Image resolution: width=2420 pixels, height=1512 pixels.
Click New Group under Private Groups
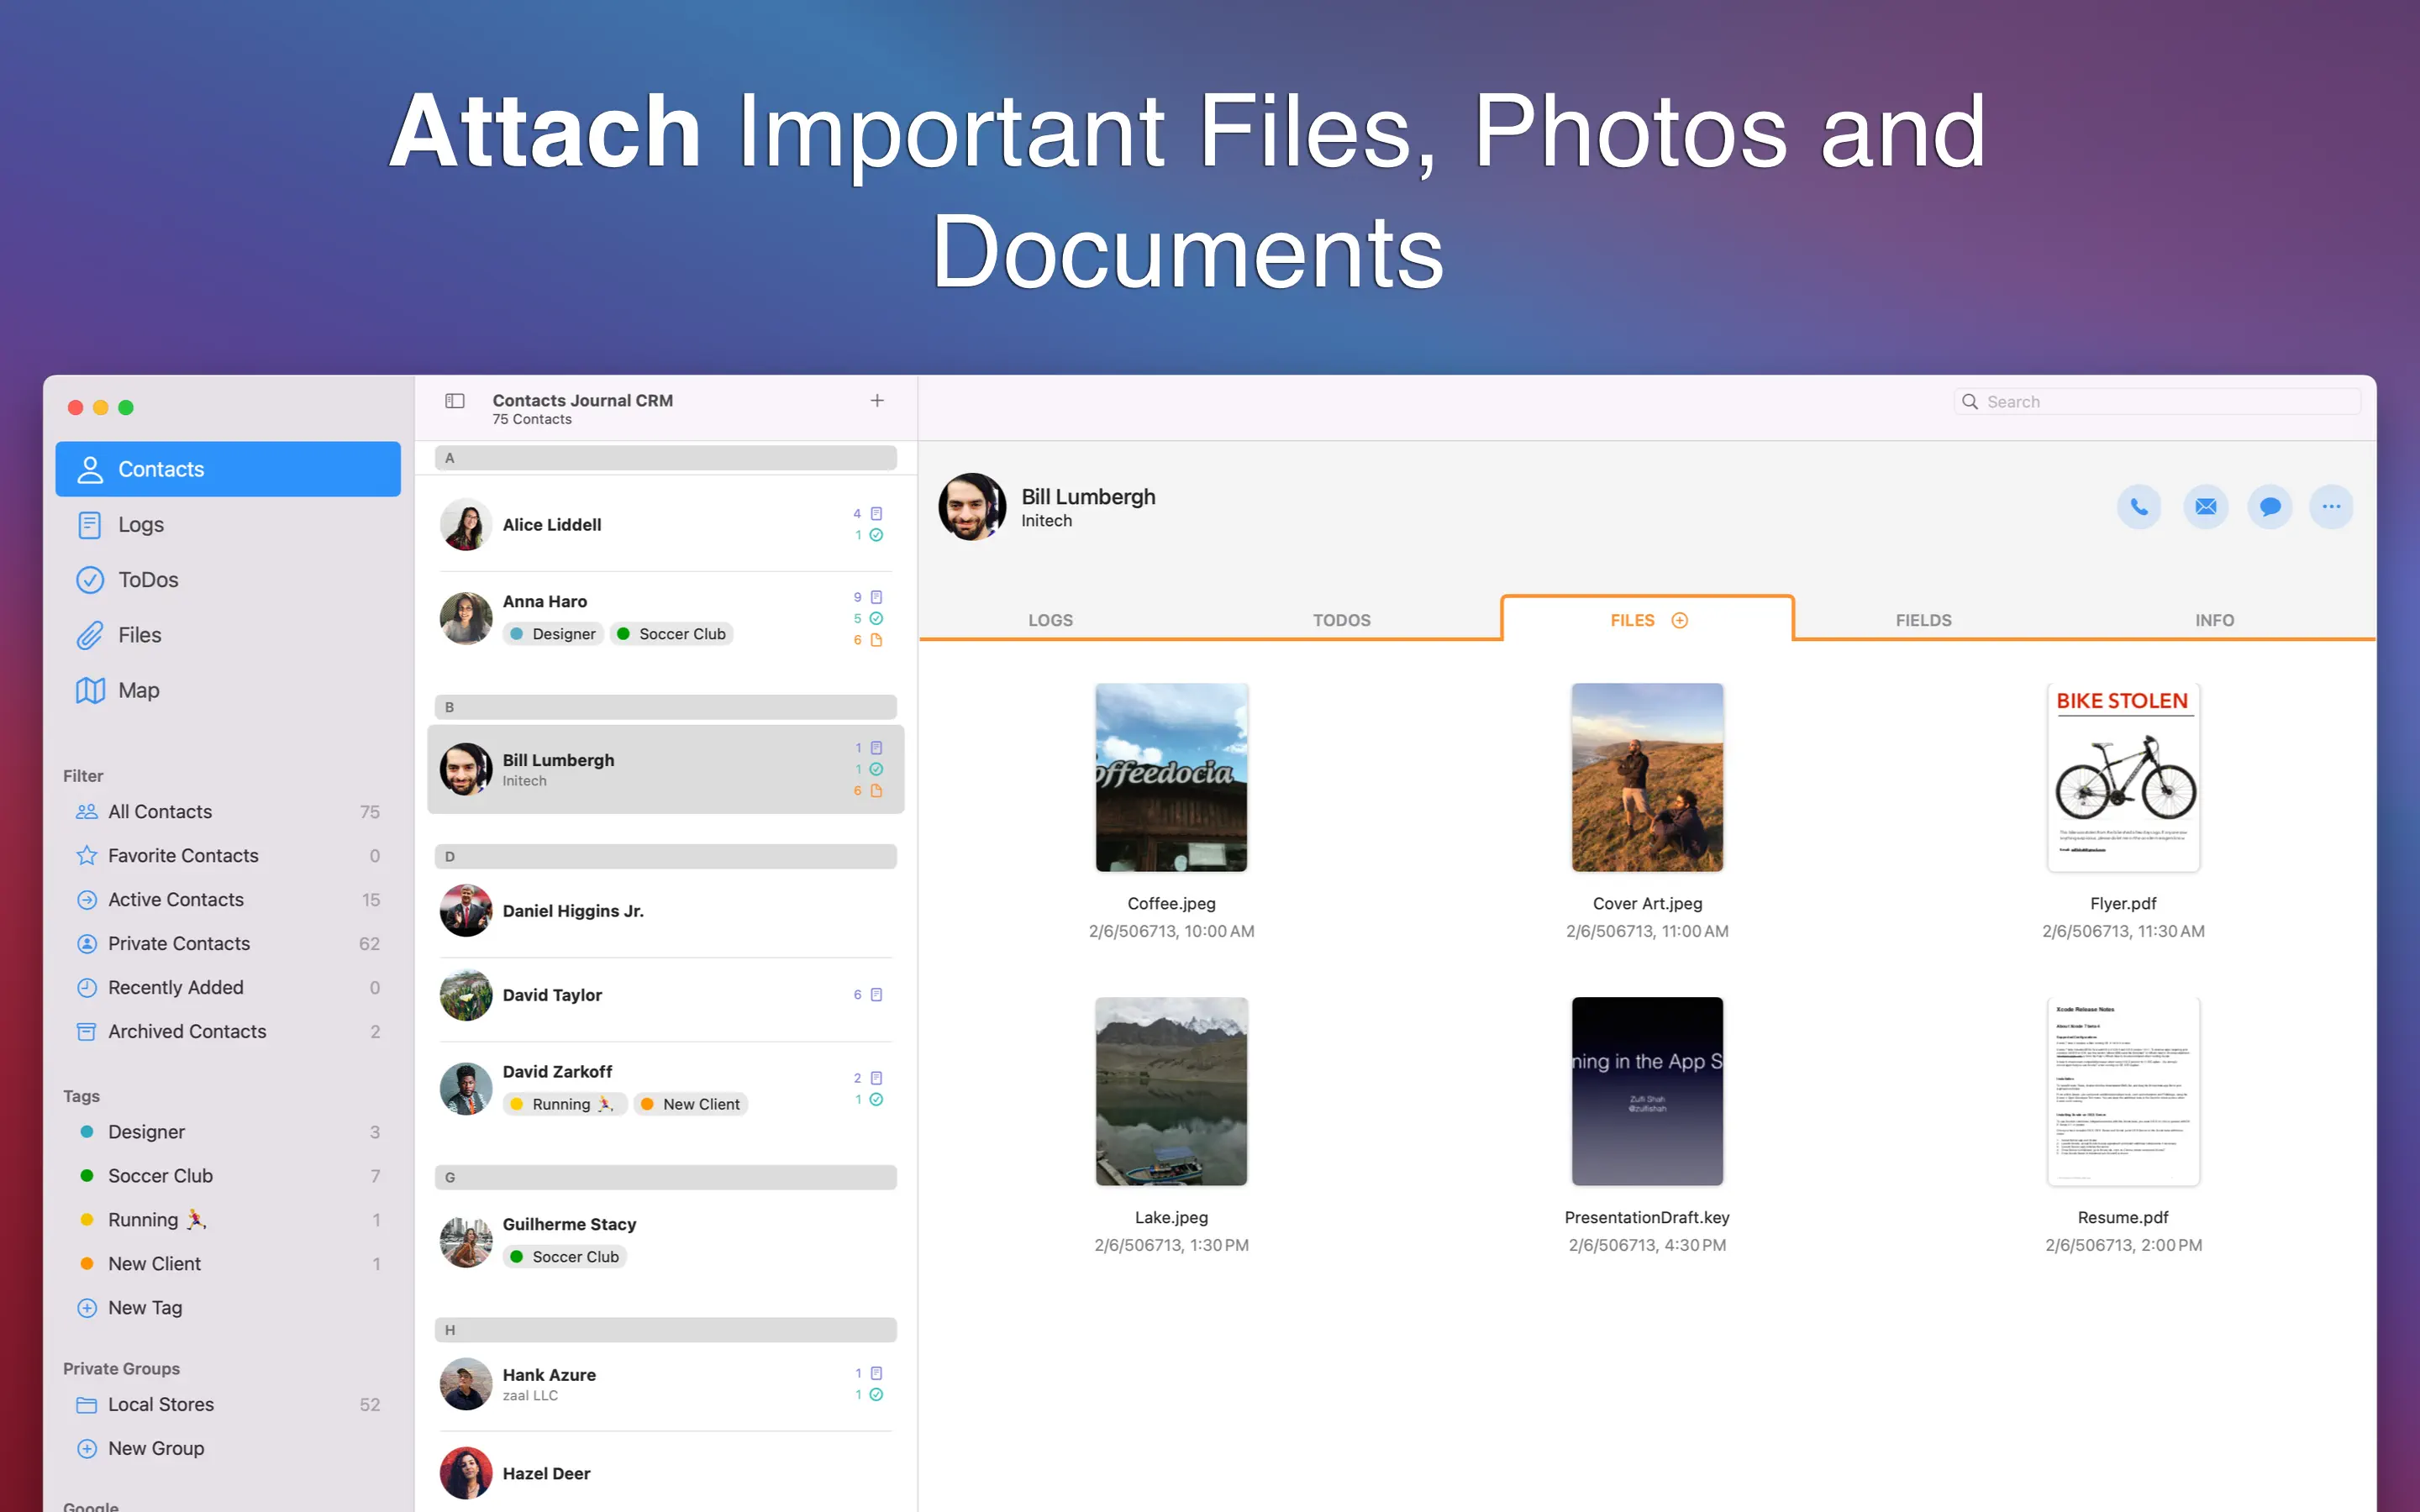(156, 1448)
